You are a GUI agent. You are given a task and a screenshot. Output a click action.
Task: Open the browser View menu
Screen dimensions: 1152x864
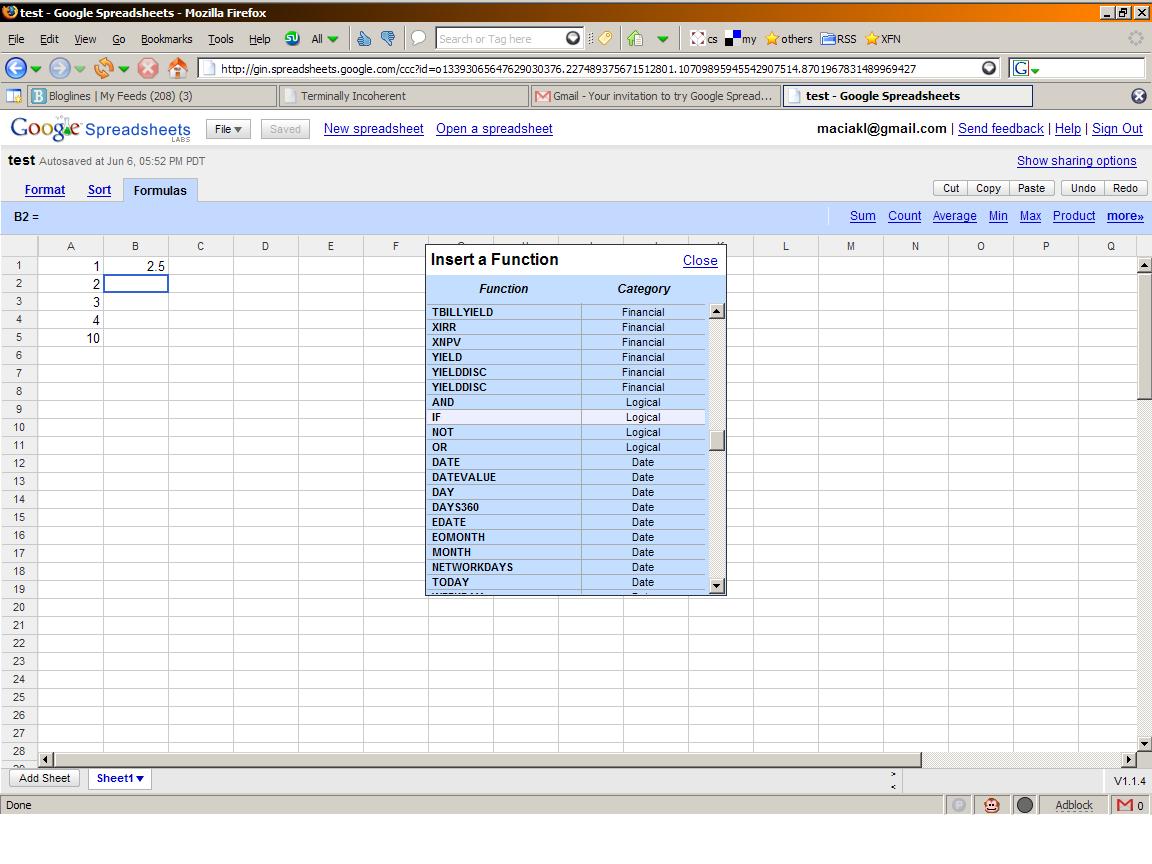(85, 39)
